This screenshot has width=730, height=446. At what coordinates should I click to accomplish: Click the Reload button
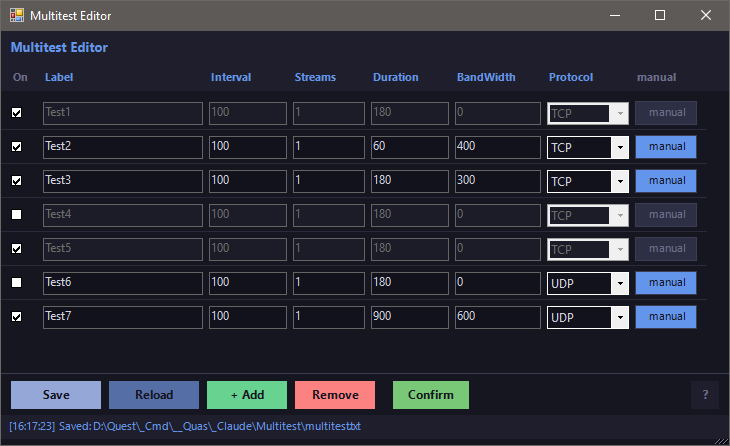(x=154, y=395)
